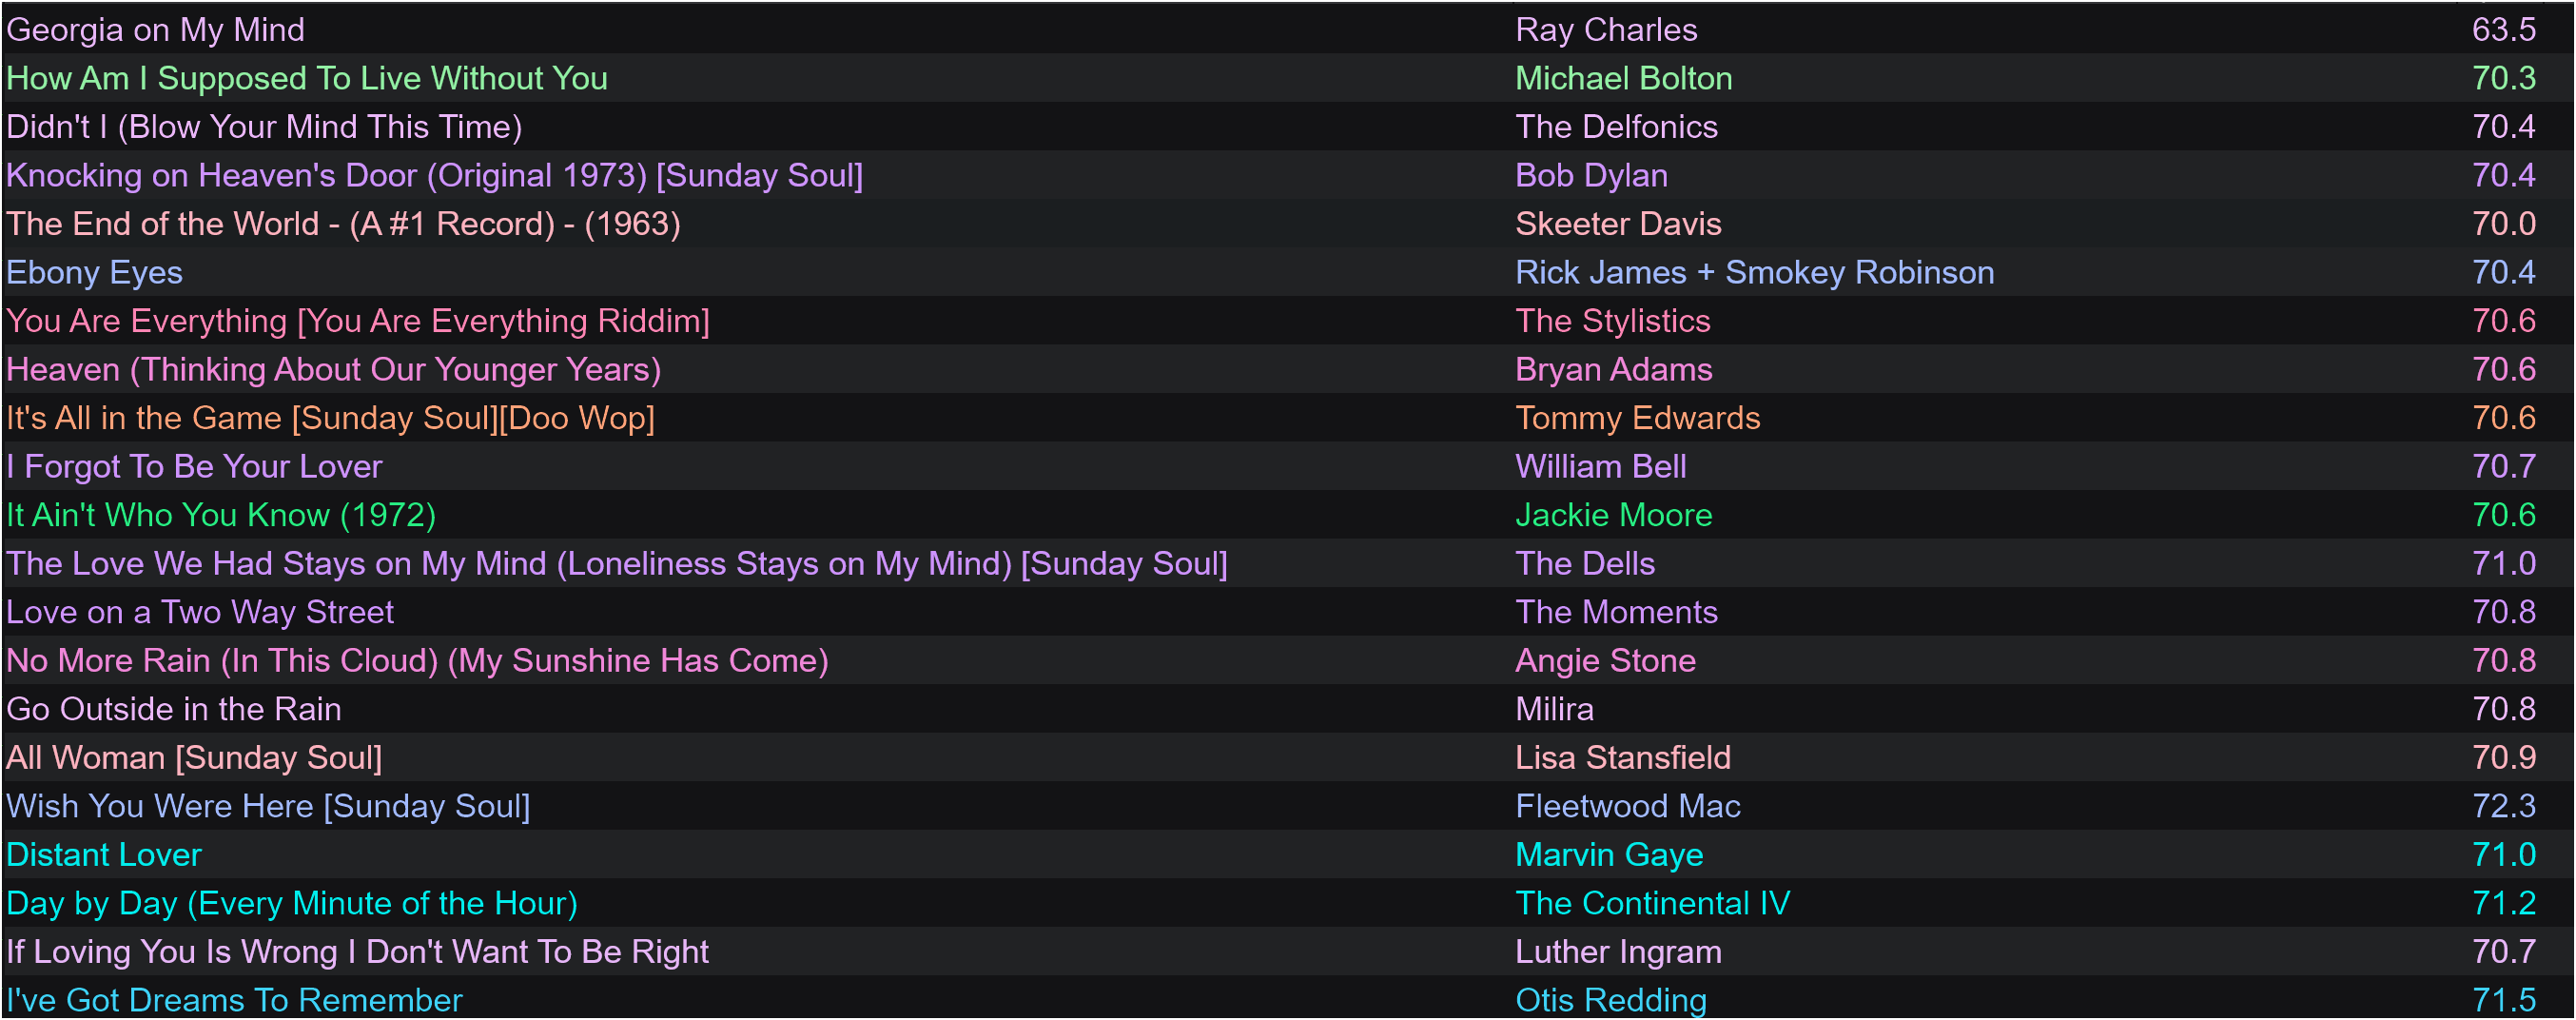The height and width of the screenshot is (1020, 2576).
Task: Select I Forgot To Be Your Lover
Action: [1288, 466]
